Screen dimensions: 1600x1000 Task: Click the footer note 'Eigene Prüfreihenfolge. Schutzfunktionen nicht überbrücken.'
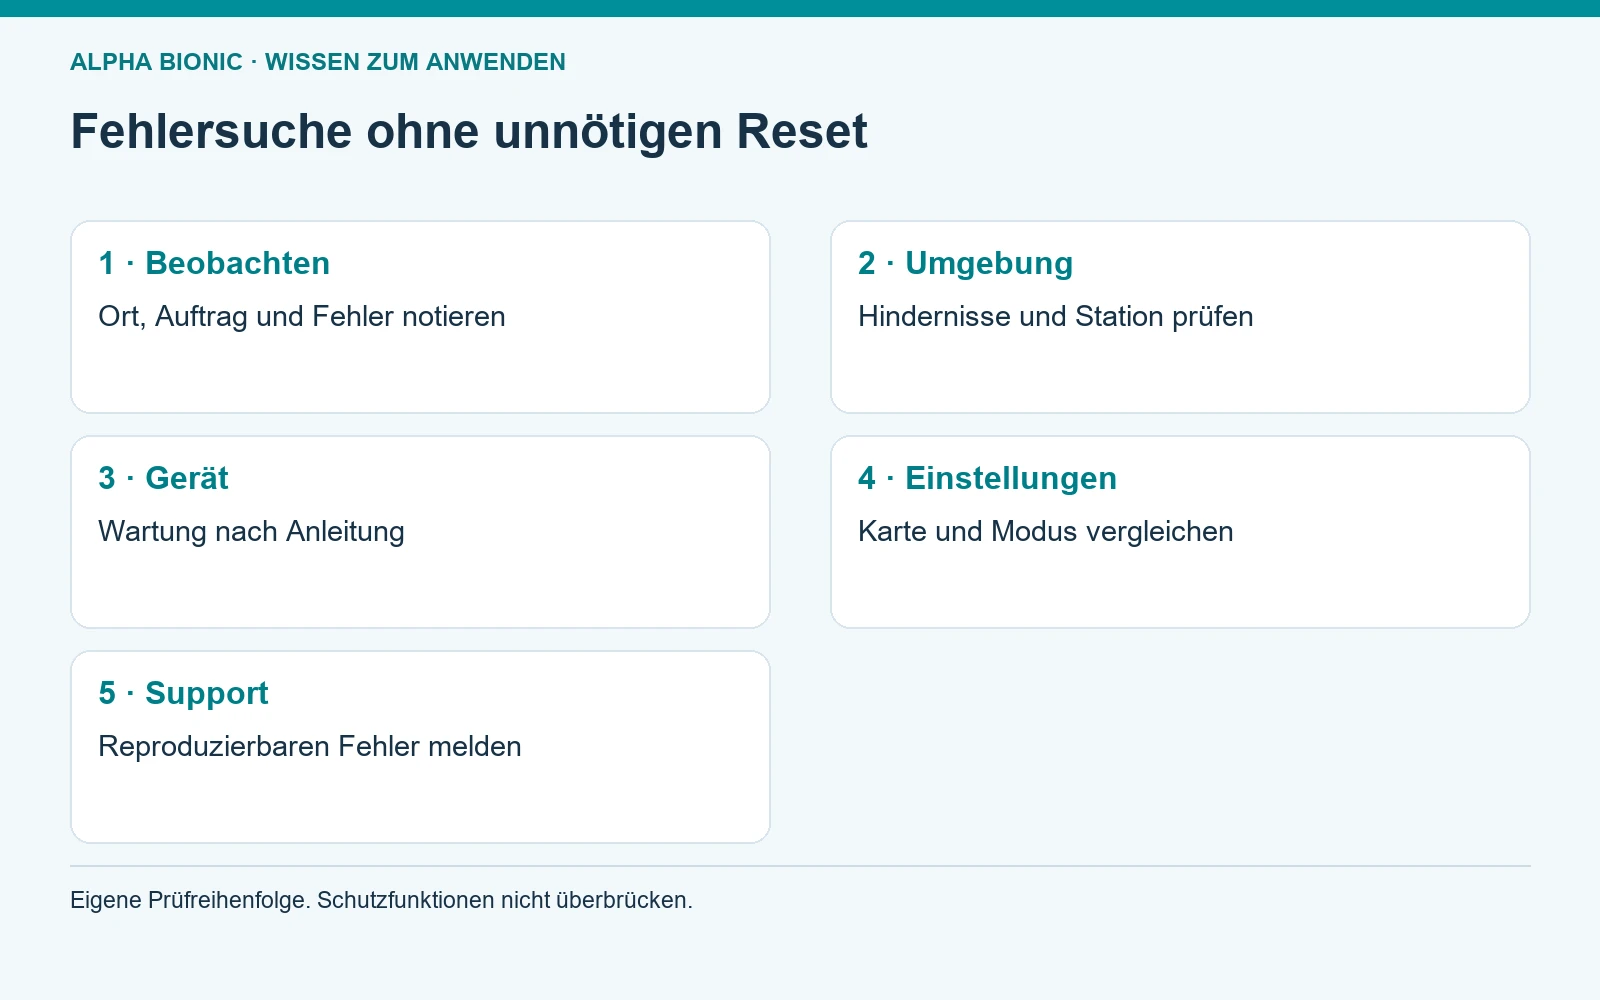coord(381,900)
